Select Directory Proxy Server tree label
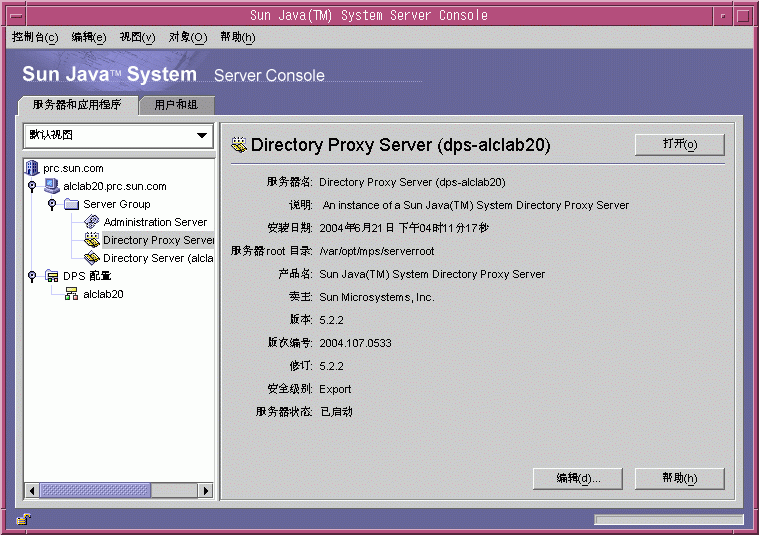759x535 pixels. pyautogui.click(x=158, y=240)
